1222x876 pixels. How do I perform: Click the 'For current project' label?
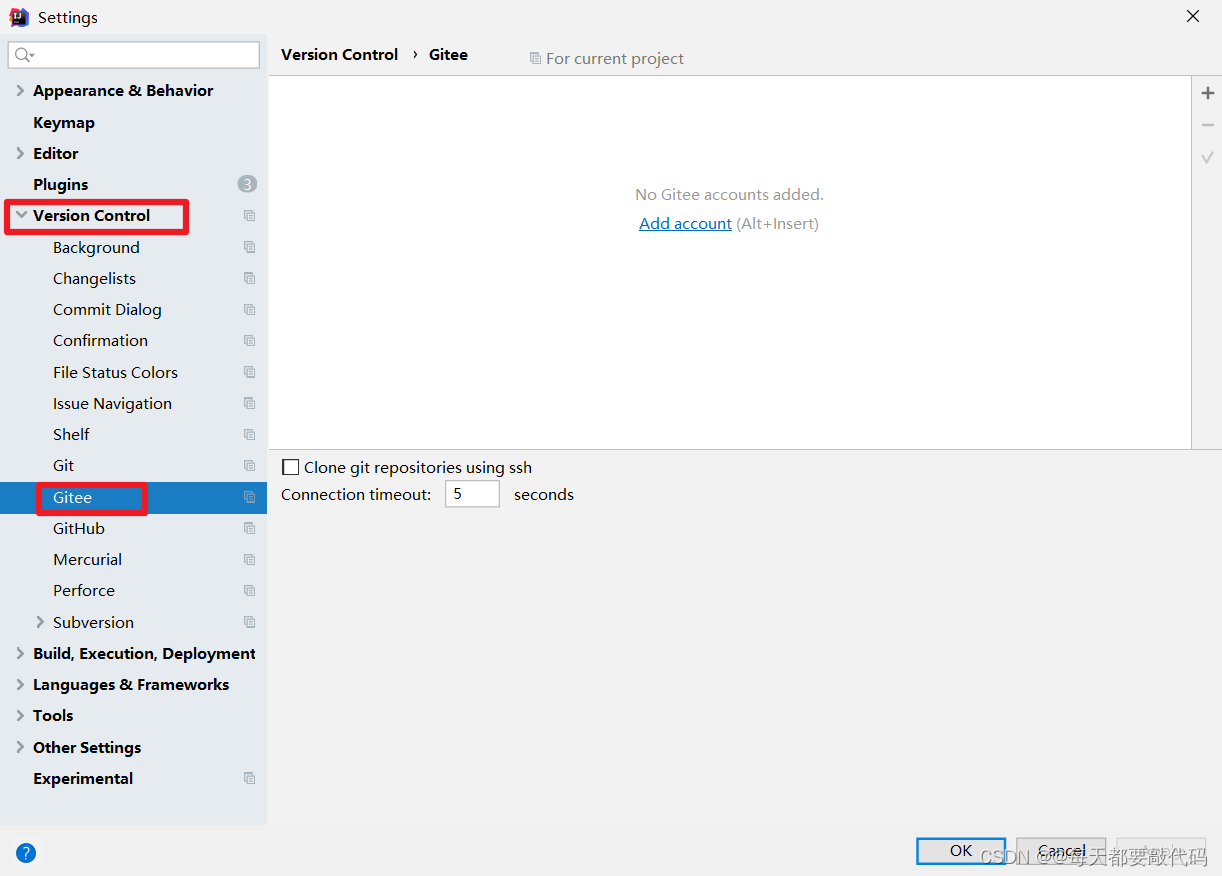pos(615,59)
